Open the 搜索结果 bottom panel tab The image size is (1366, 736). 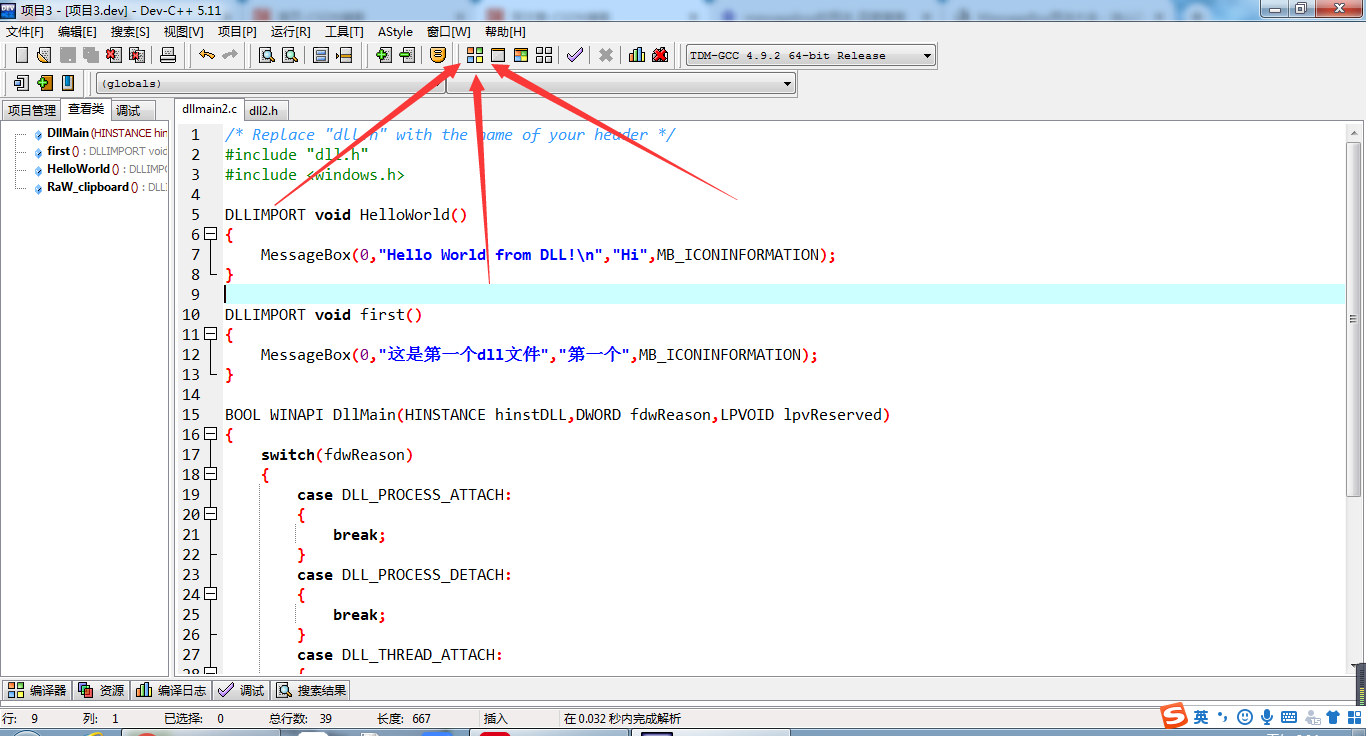click(312, 690)
